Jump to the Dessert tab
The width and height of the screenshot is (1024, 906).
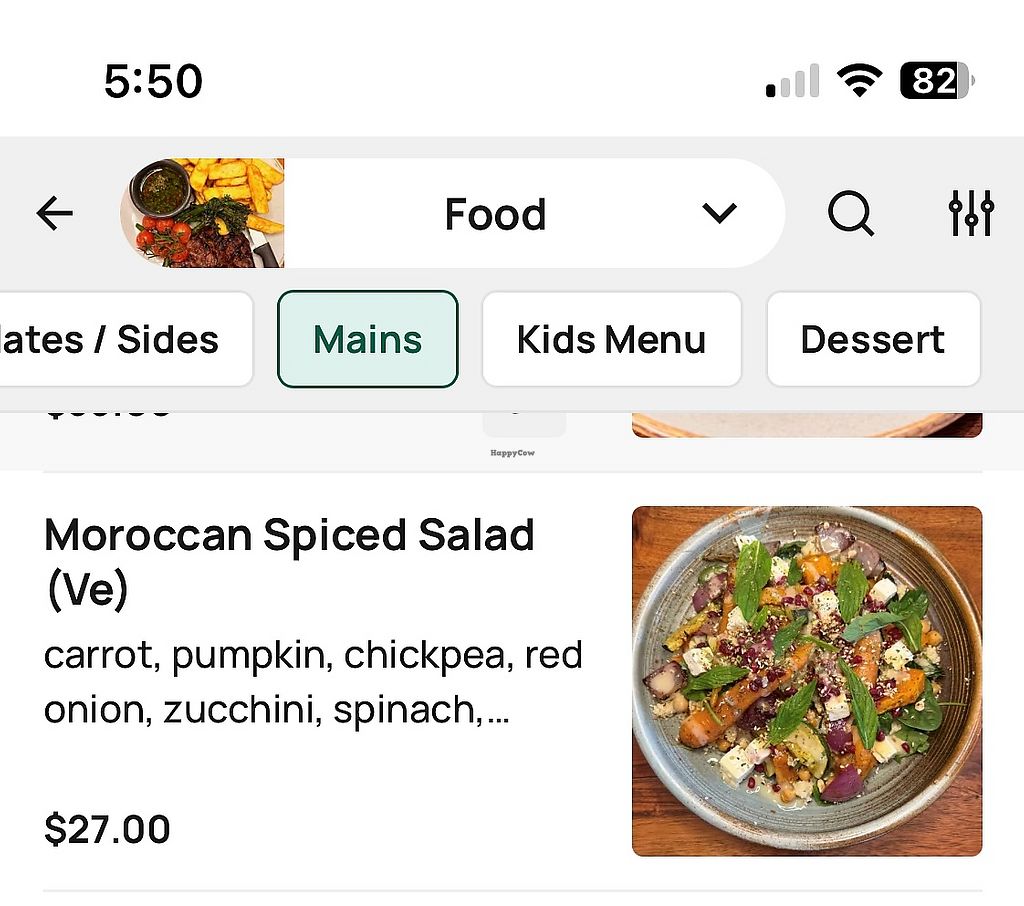coord(872,340)
